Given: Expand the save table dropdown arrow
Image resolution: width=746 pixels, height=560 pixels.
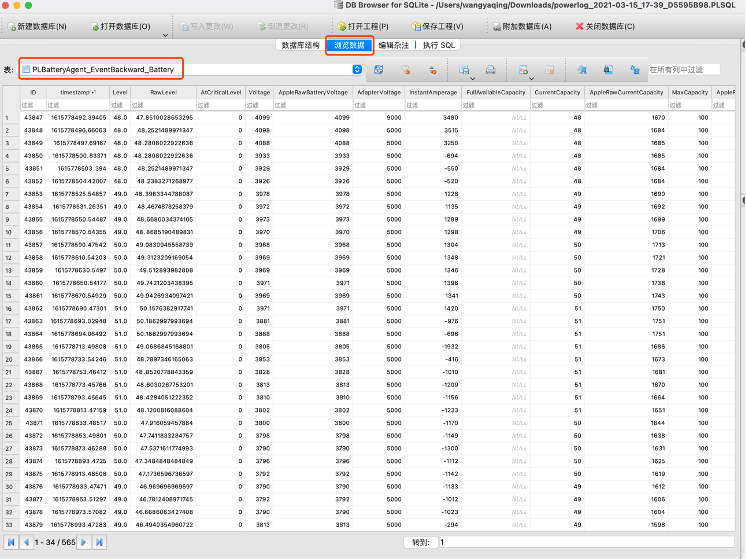Looking at the screenshot, I should click(472, 79).
